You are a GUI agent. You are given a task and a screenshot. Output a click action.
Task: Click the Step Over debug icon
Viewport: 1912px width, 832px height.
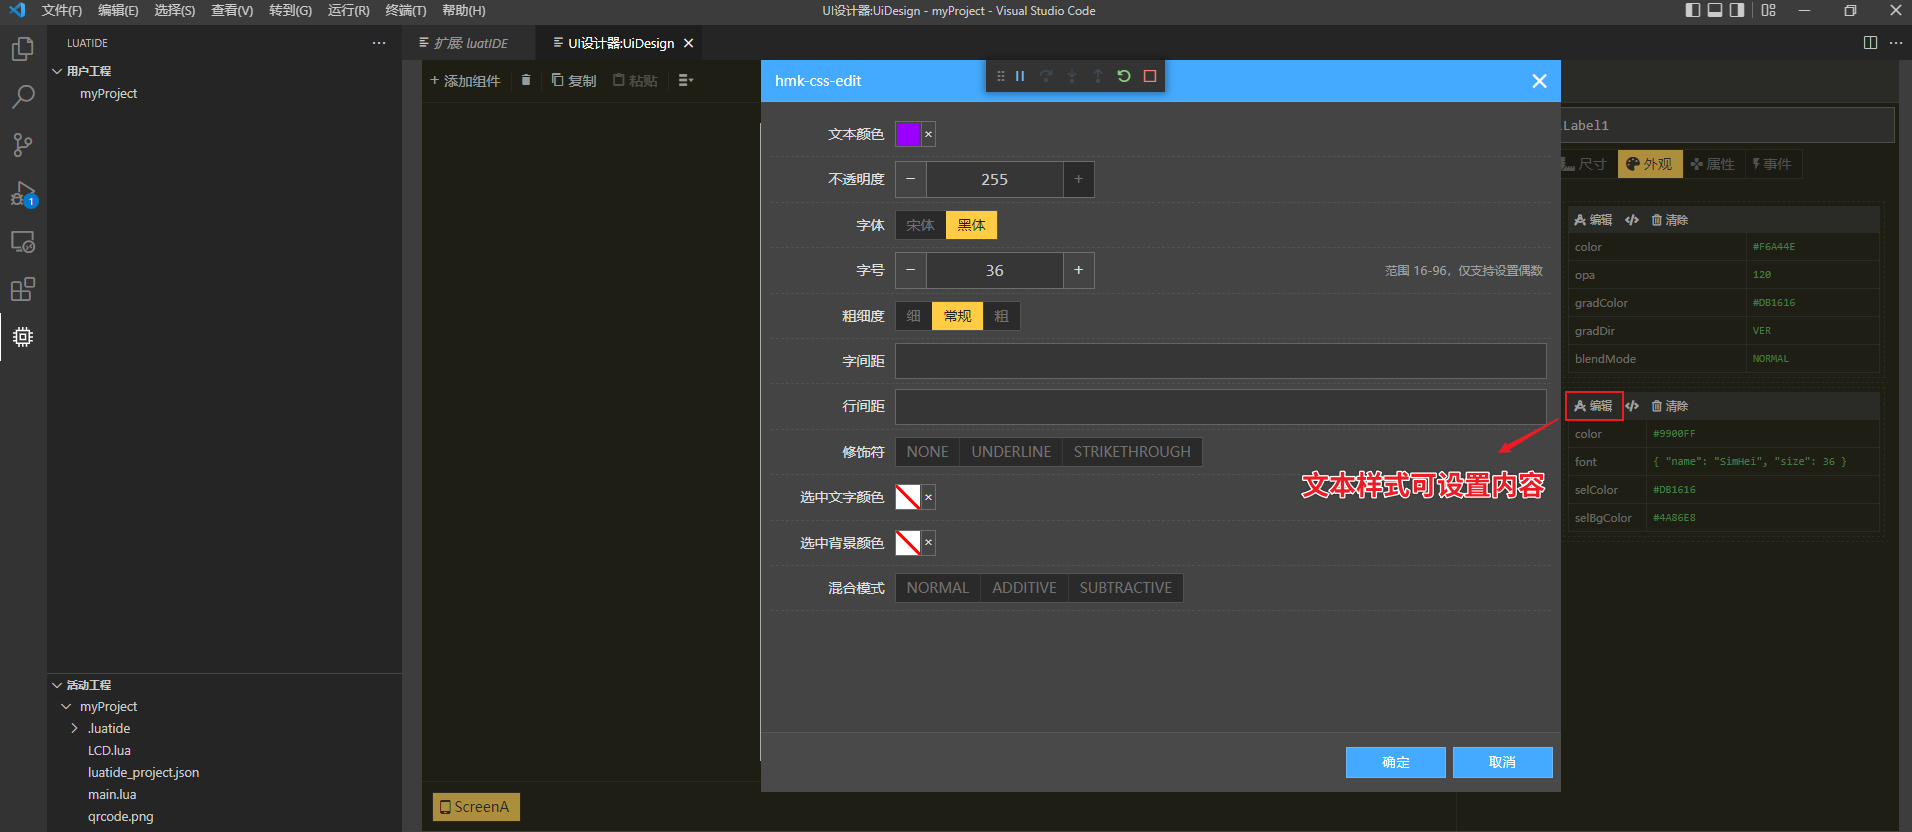click(x=1046, y=76)
